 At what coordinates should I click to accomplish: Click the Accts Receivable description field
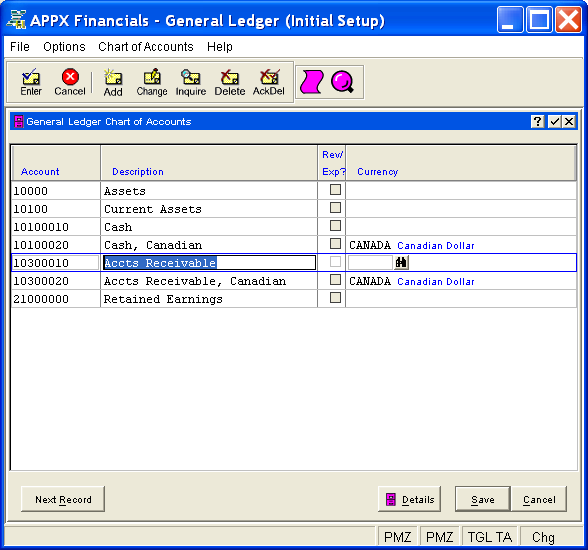pyautogui.click(x=209, y=263)
